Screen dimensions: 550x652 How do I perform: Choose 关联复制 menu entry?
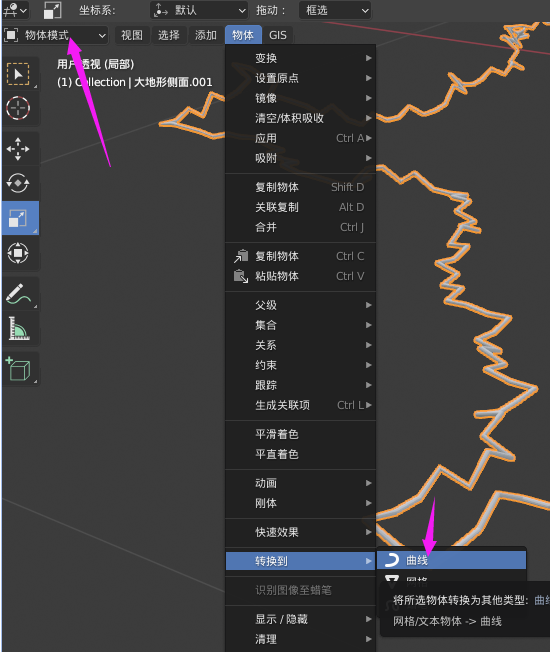301,207
